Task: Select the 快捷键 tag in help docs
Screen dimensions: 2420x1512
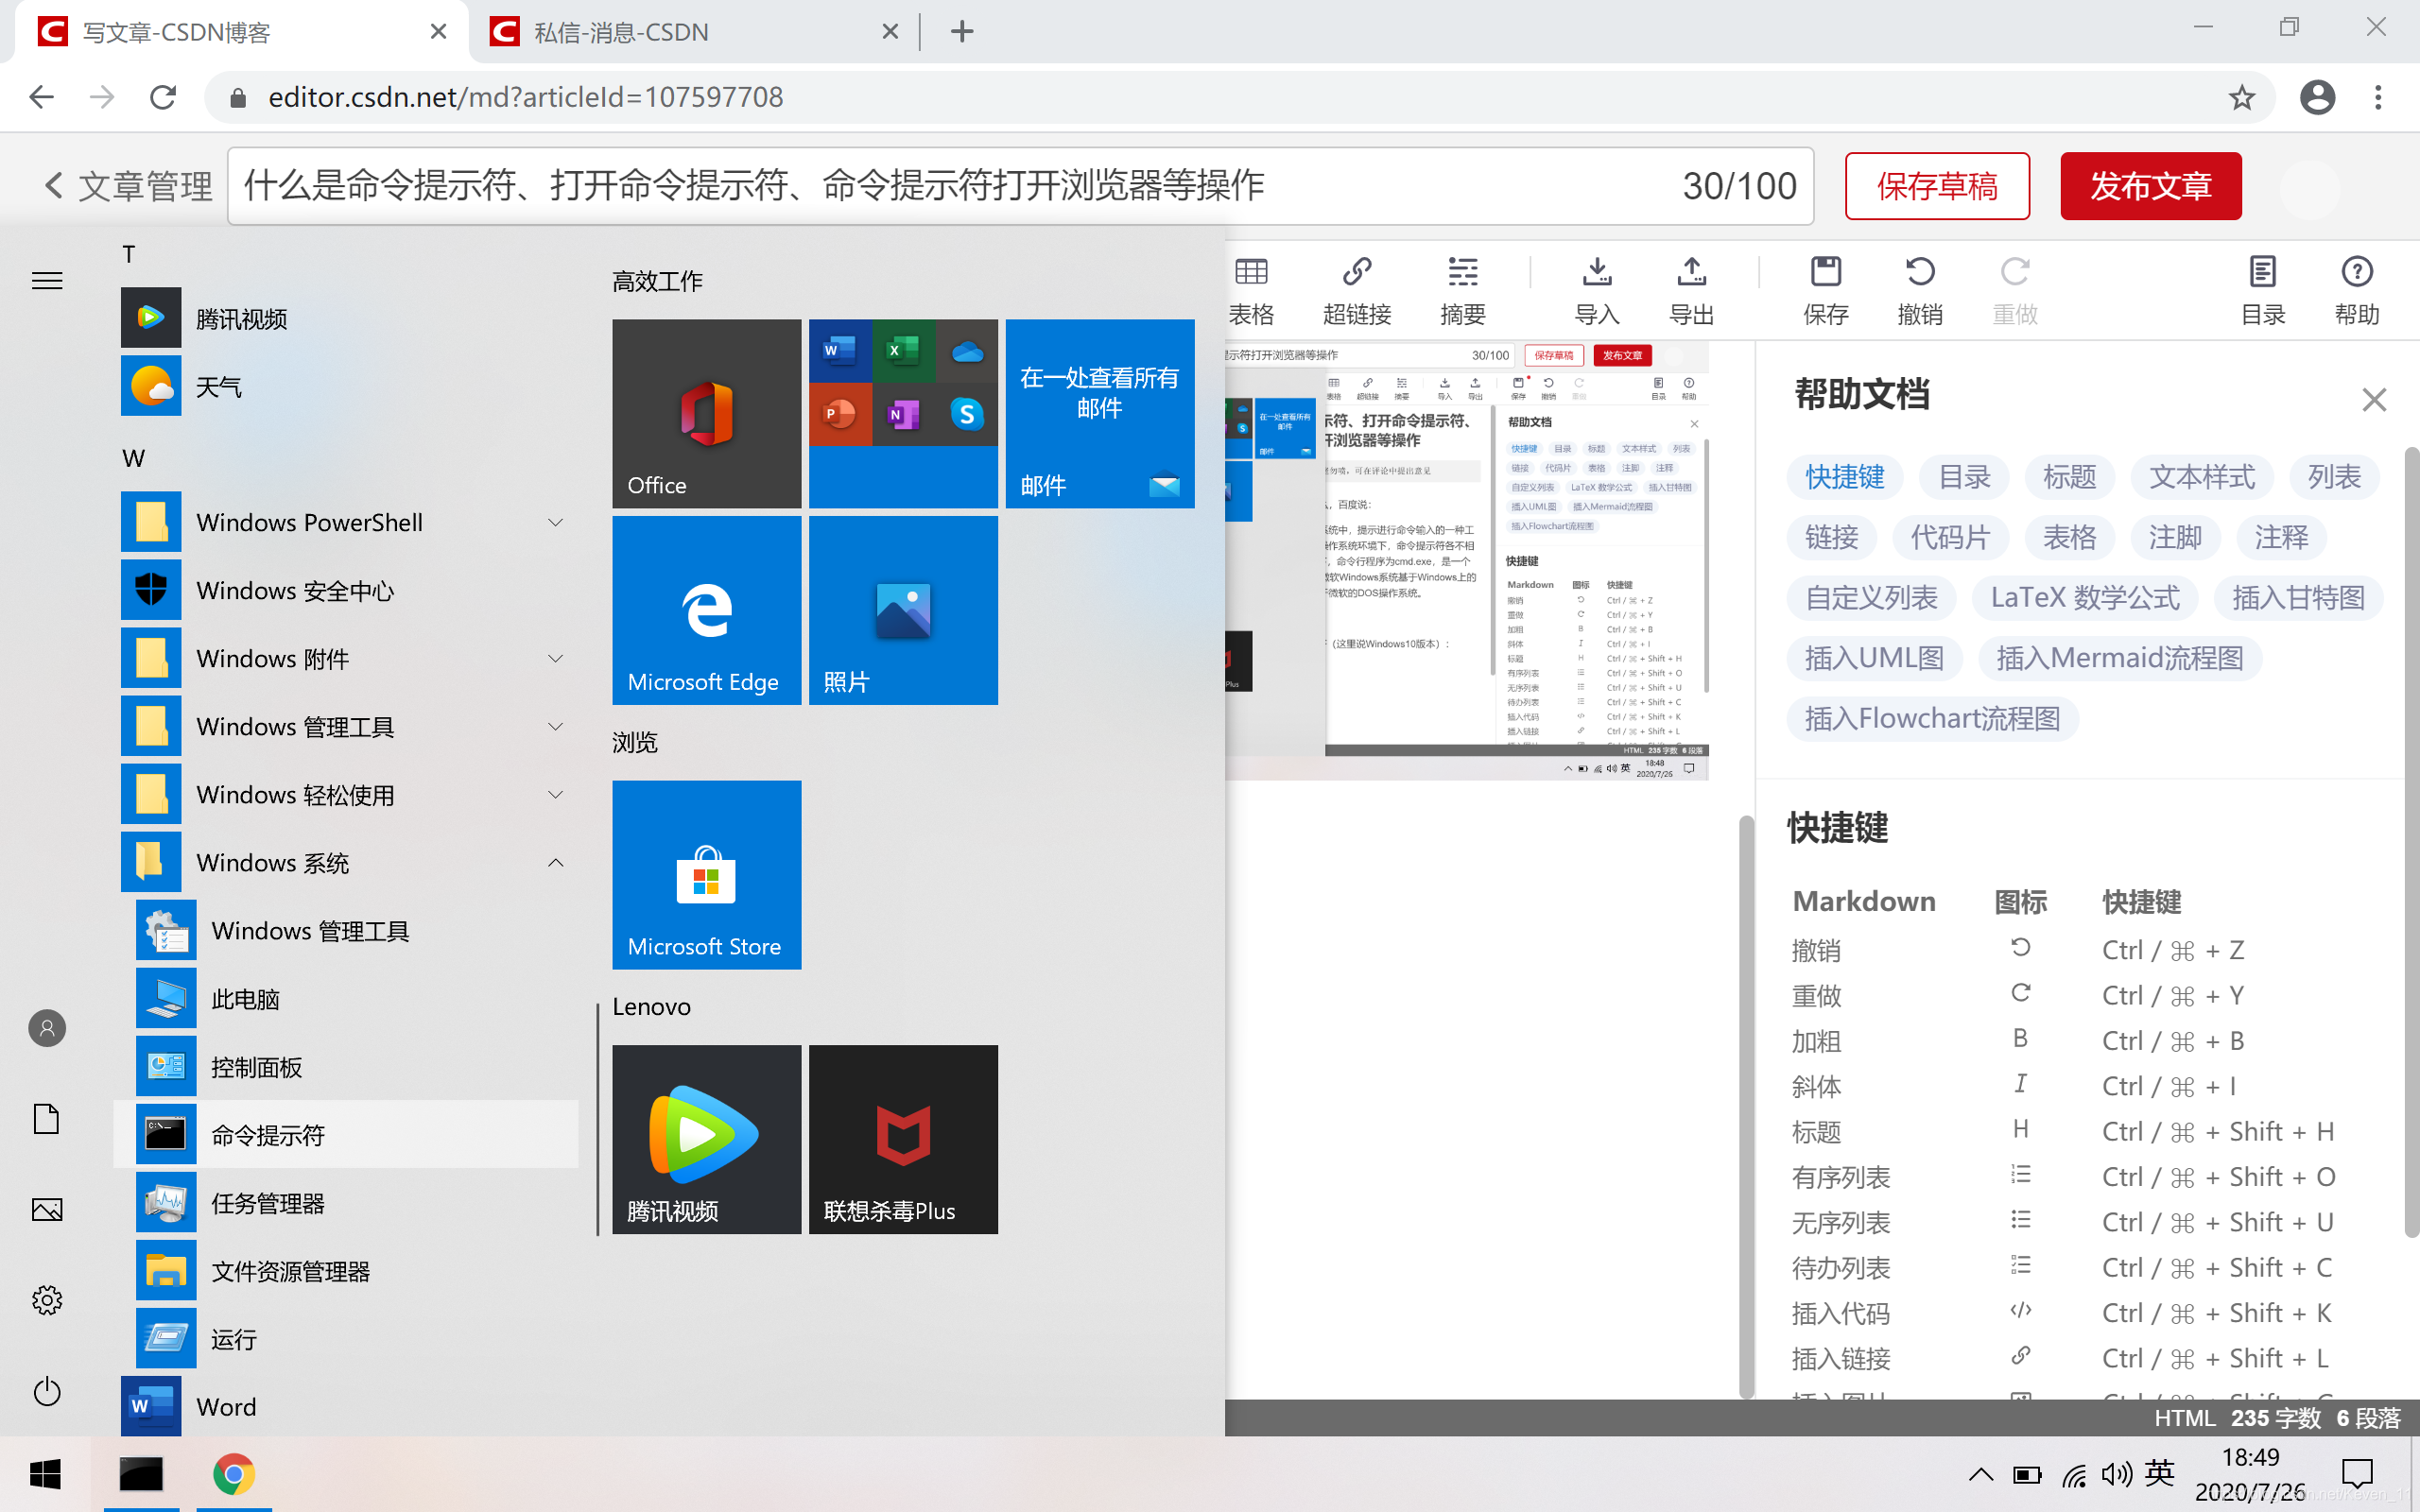Action: (x=1844, y=477)
